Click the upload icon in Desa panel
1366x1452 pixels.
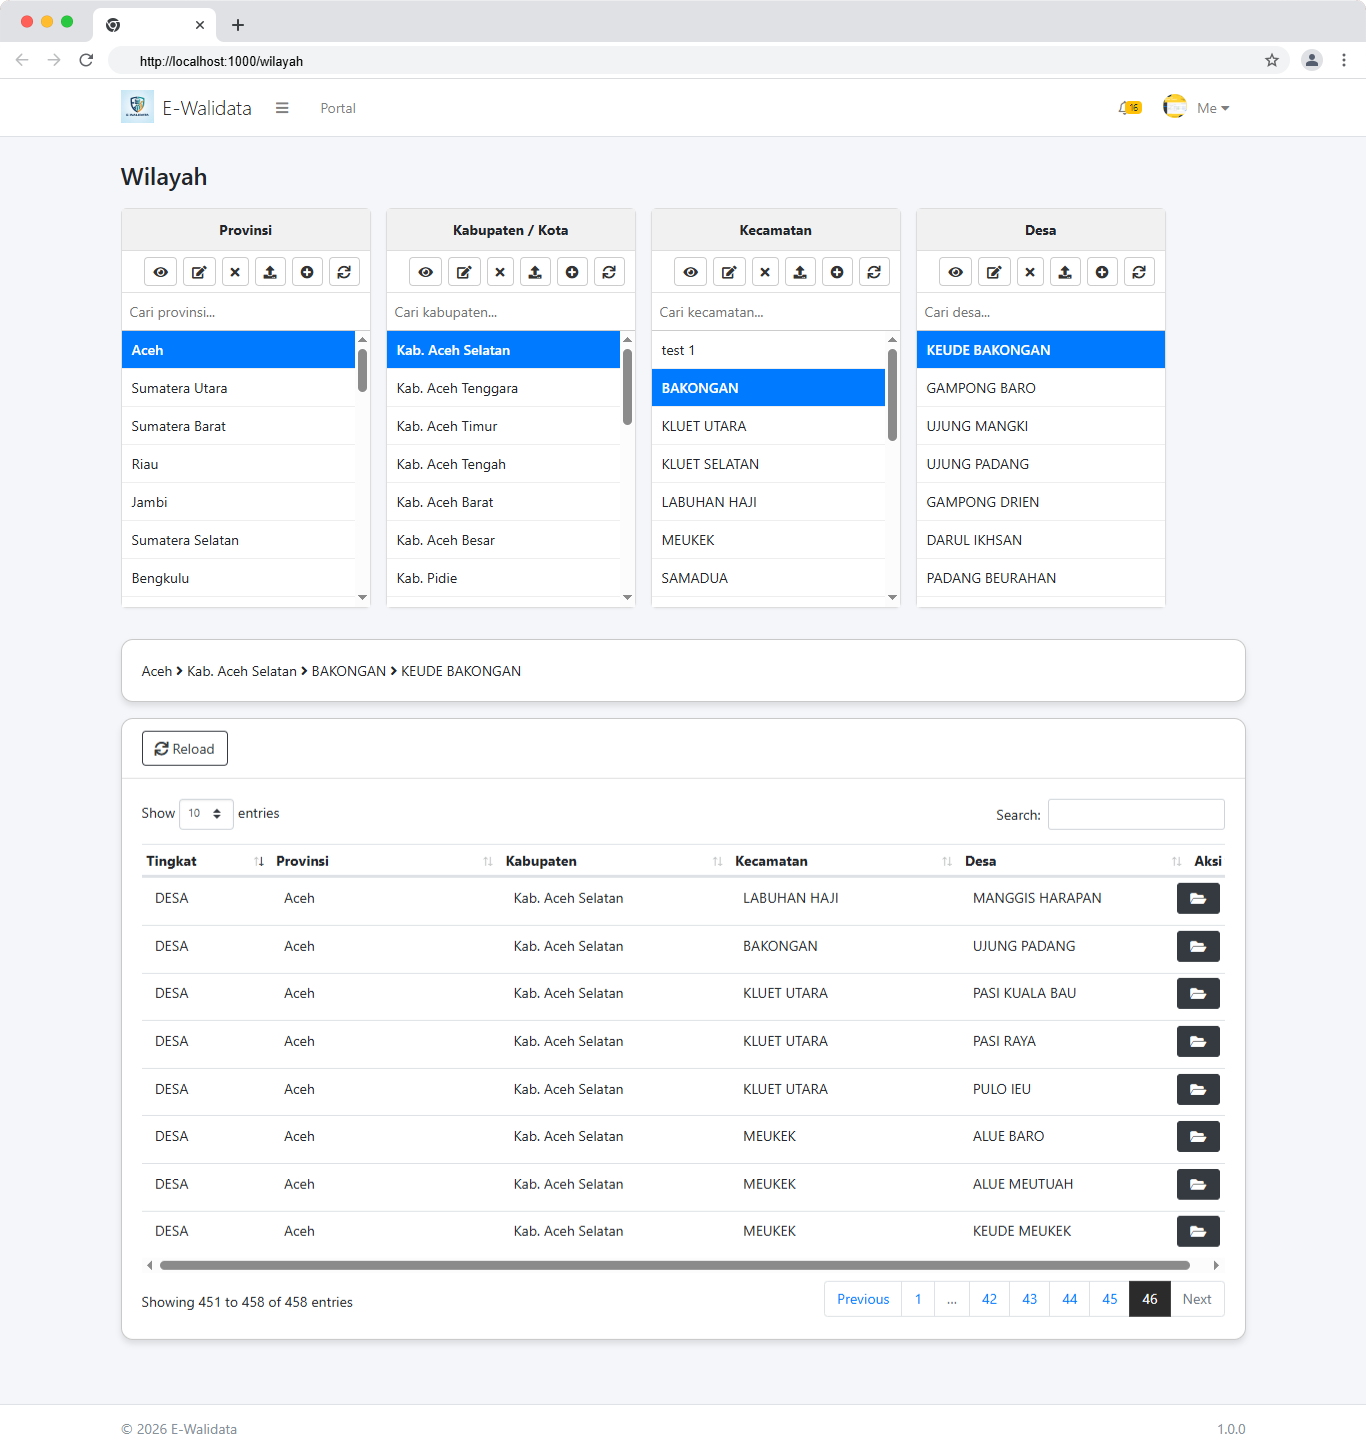[1065, 272]
